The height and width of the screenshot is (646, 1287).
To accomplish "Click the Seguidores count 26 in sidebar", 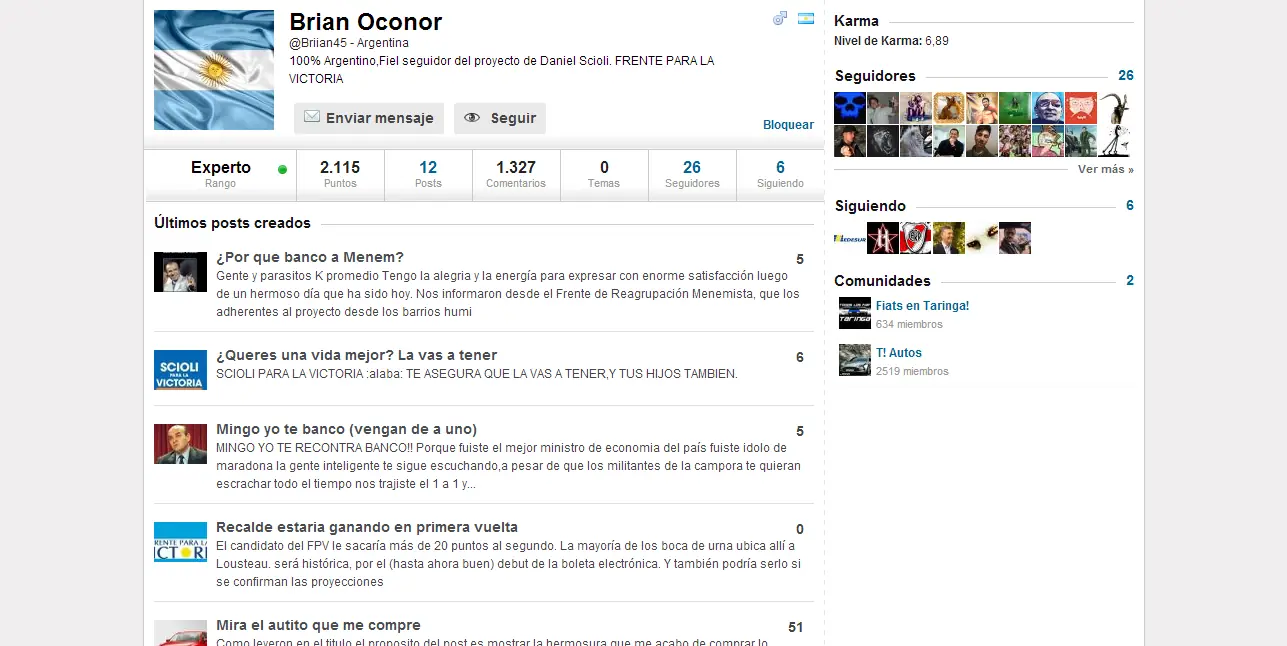I will (x=1126, y=76).
